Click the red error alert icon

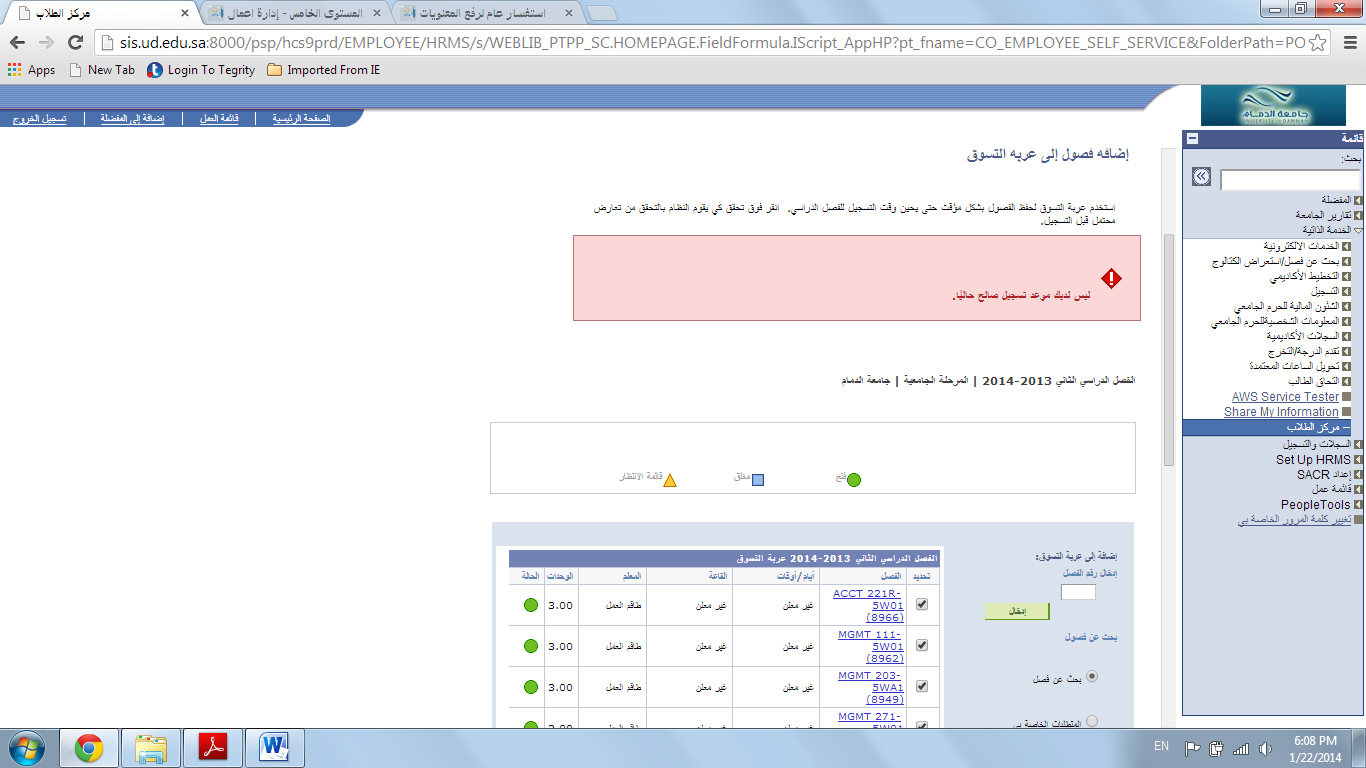[x=1111, y=278]
